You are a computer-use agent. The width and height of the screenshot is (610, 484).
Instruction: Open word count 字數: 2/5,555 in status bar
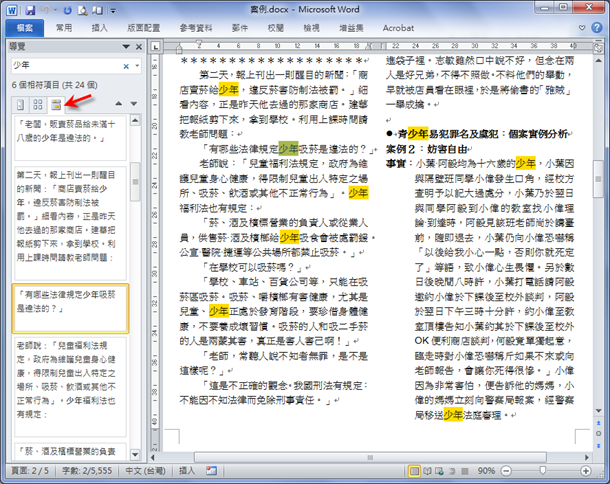(x=87, y=471)
